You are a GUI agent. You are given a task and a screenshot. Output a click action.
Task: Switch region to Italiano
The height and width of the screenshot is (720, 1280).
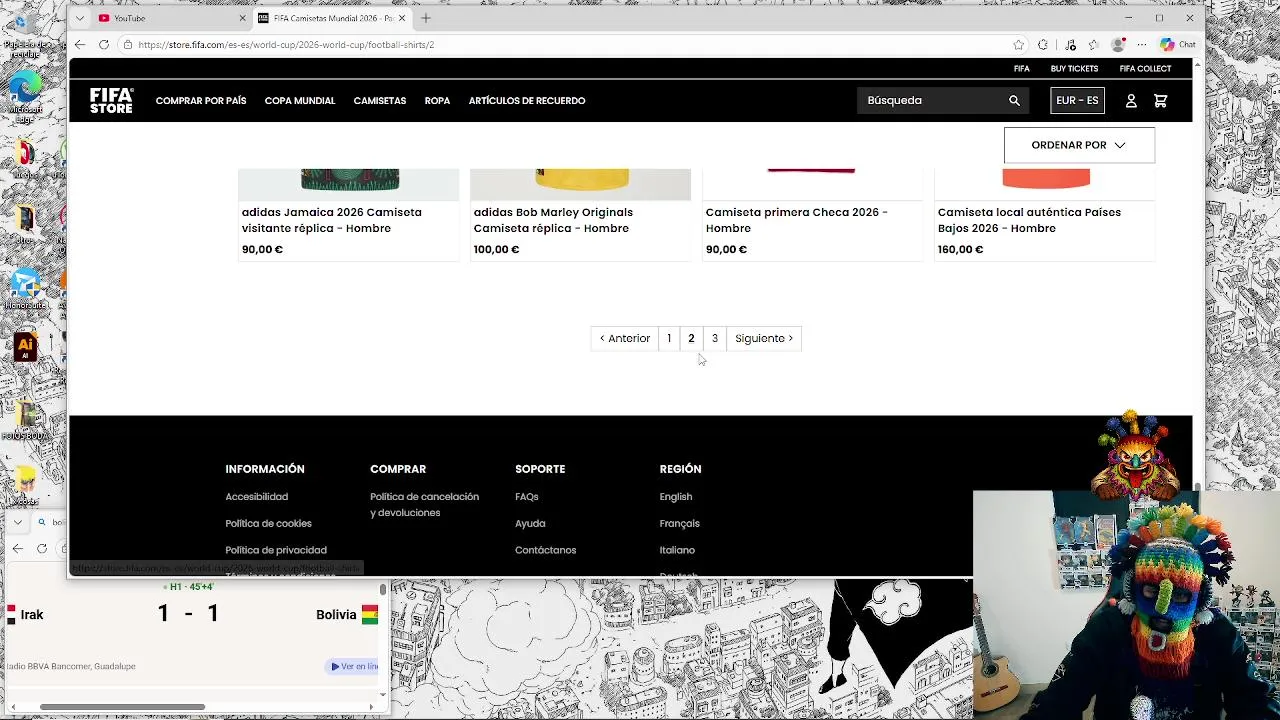[x=677, y=550]
